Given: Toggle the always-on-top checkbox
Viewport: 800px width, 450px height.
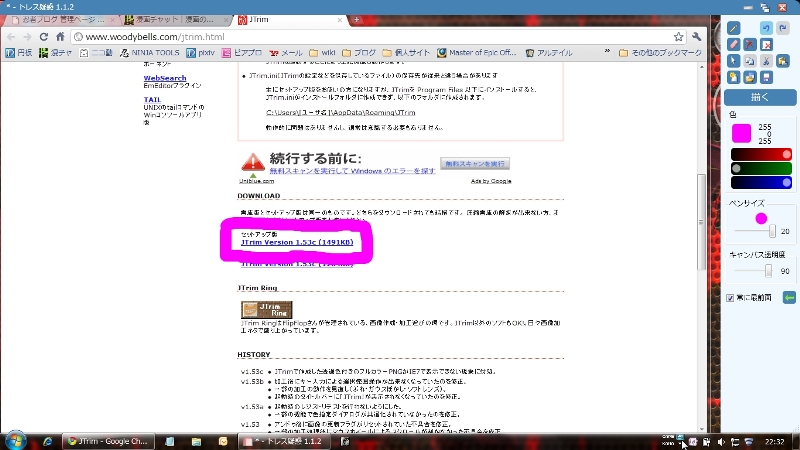Looking at the screenshot, I should tap(730, 298).
